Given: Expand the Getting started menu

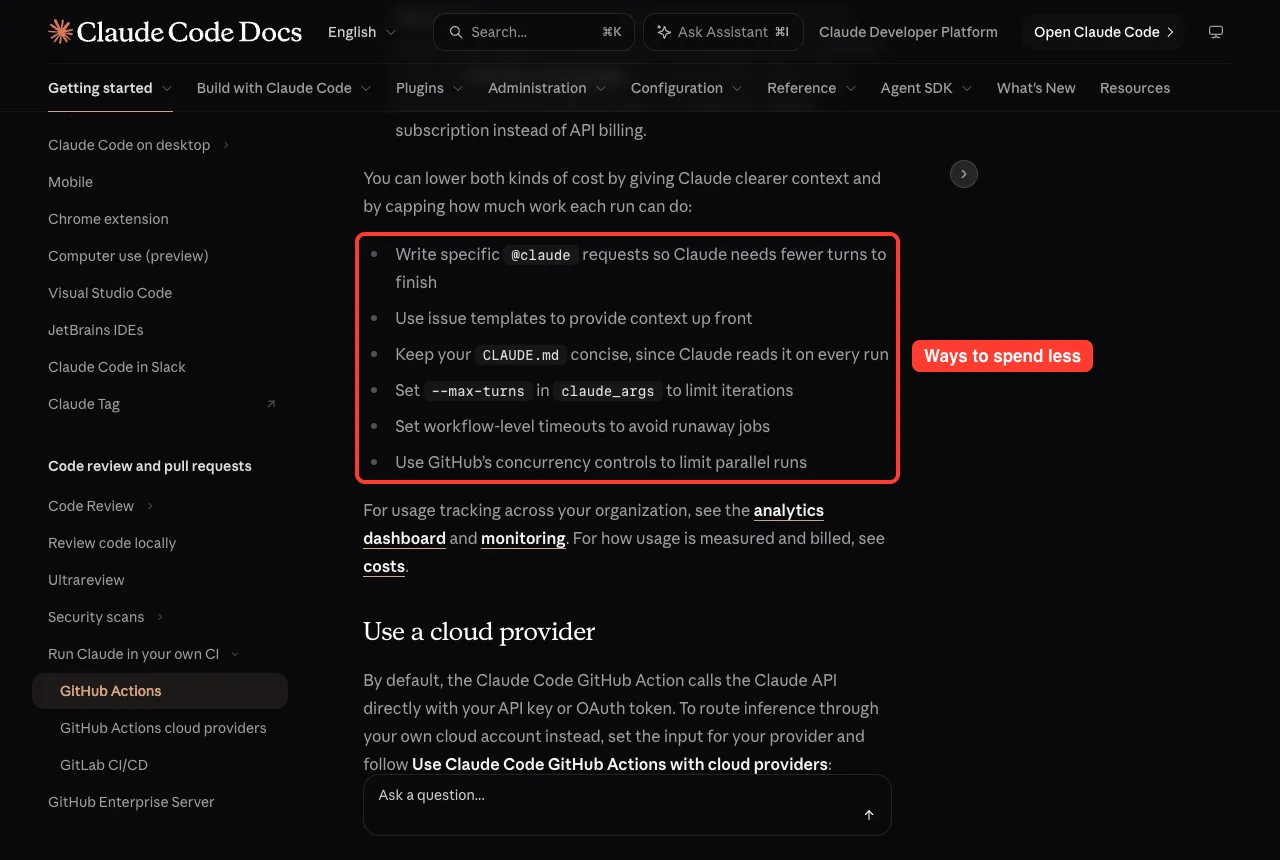Looking at the screenshot, I should coord(110,88).
